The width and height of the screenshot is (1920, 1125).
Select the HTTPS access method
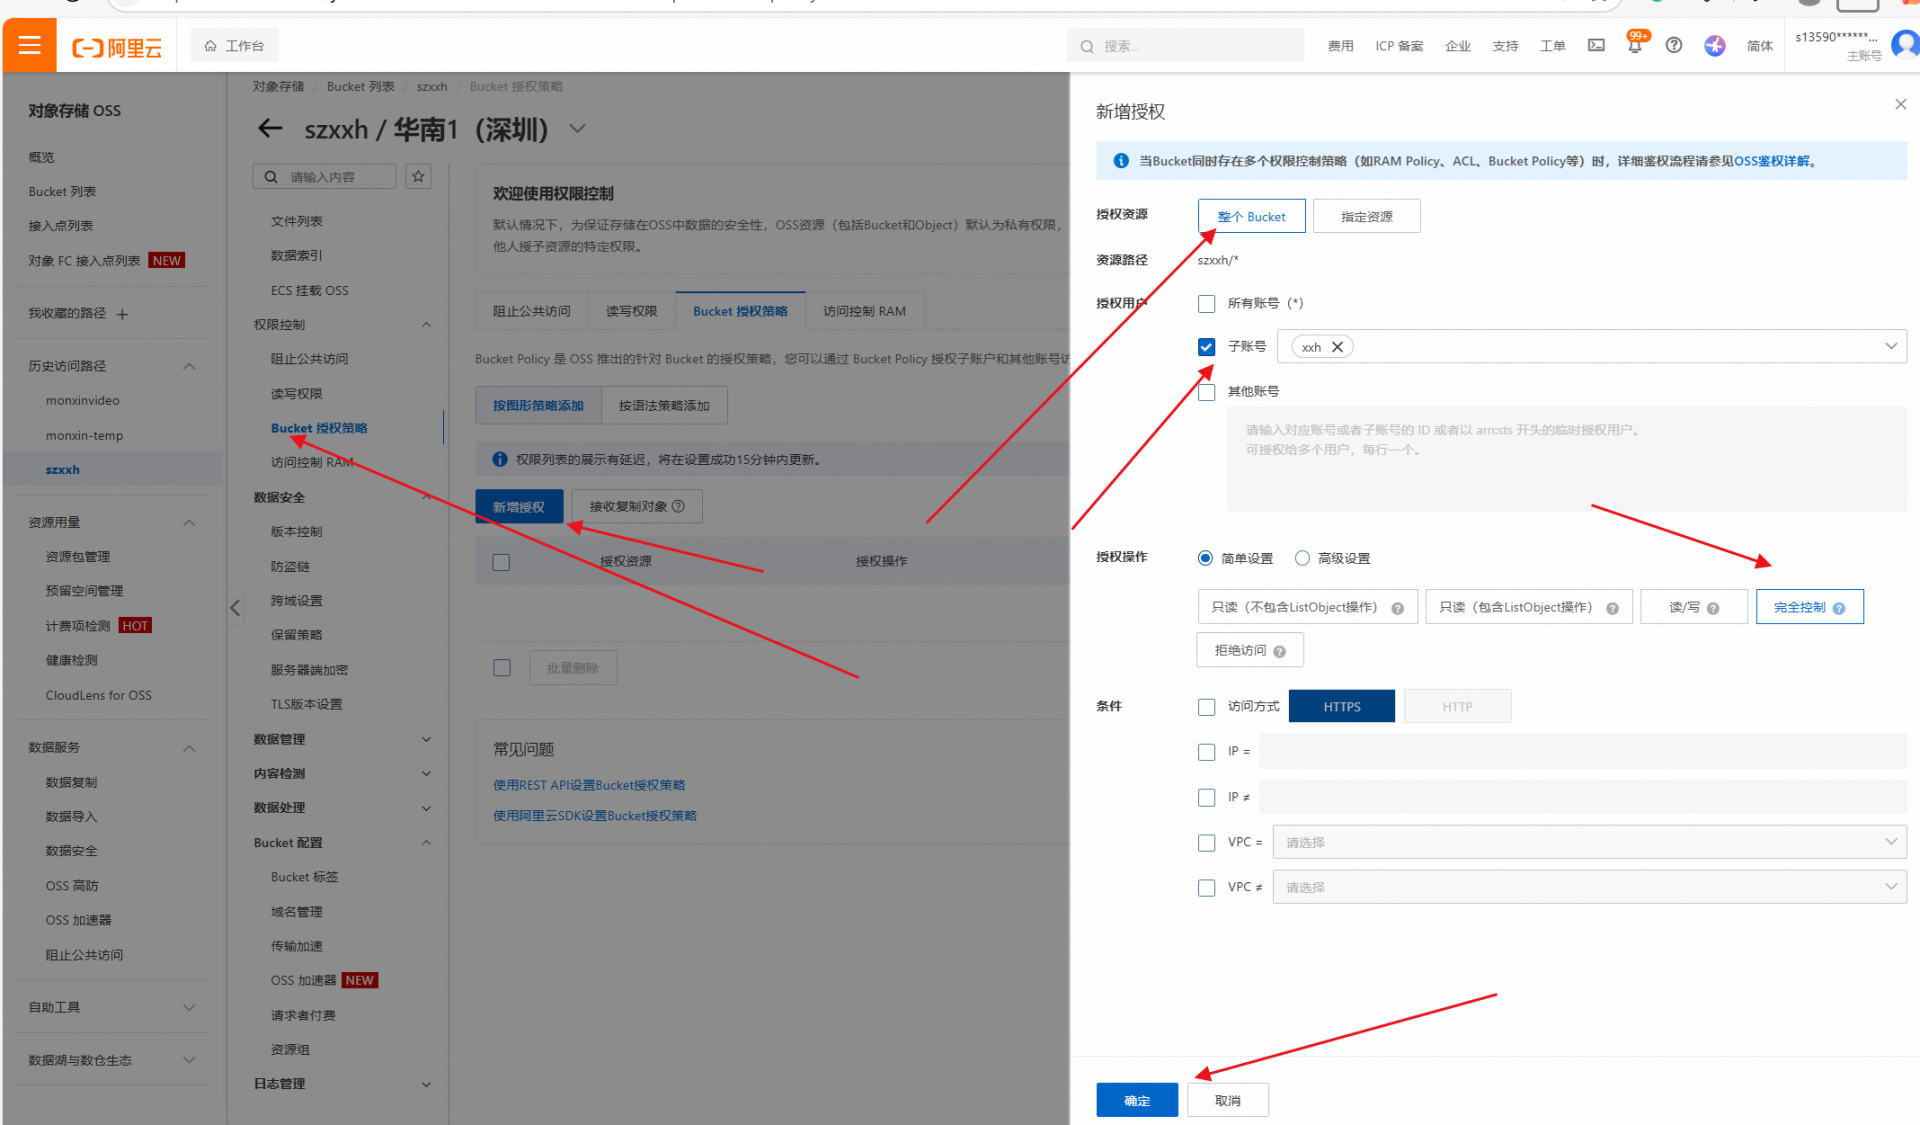click(1342, 706)
